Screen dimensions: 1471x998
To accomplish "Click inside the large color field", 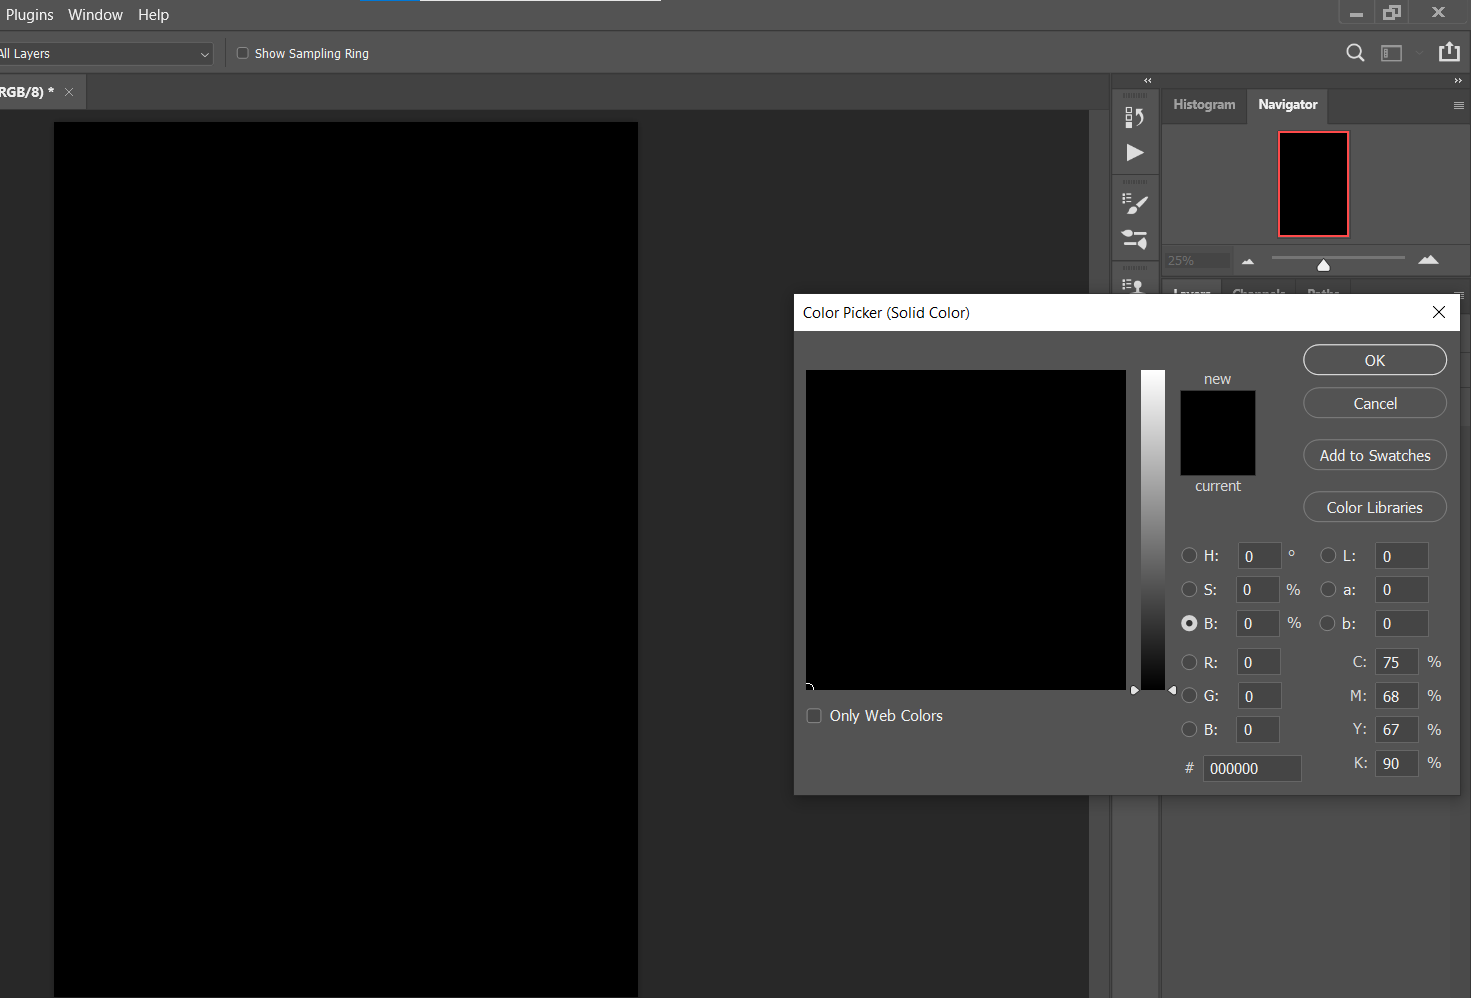I will 966,530.
